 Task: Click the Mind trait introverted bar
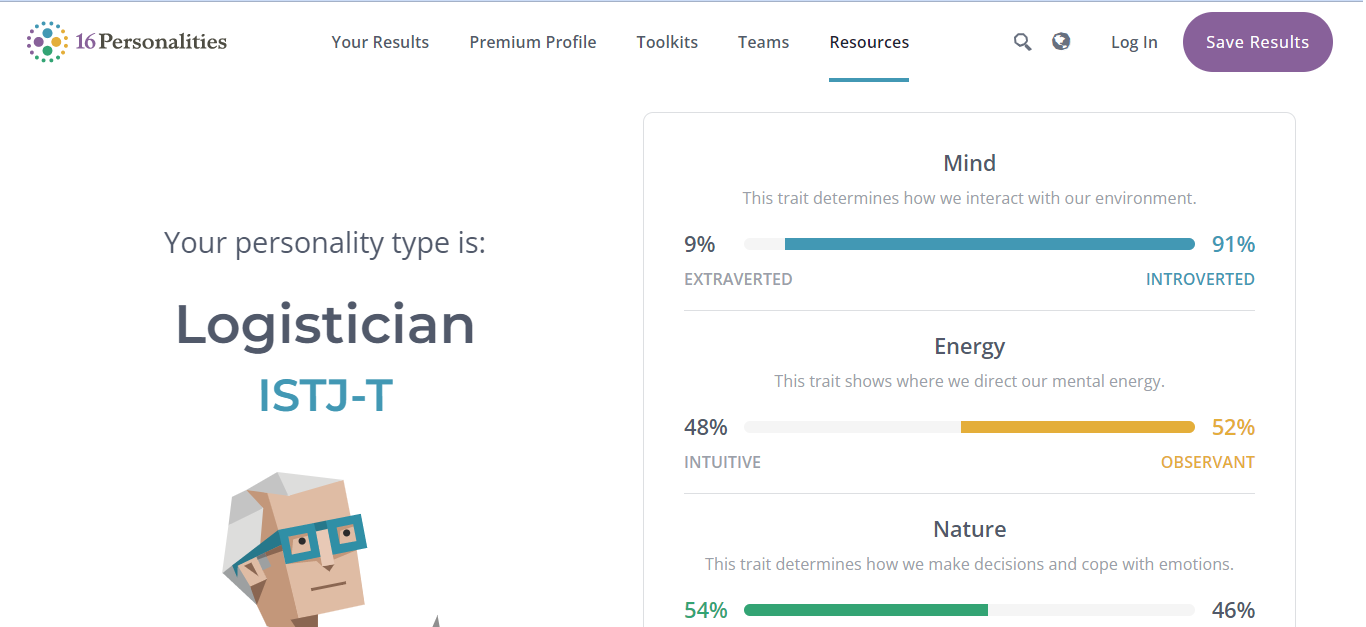click(989, 244)
